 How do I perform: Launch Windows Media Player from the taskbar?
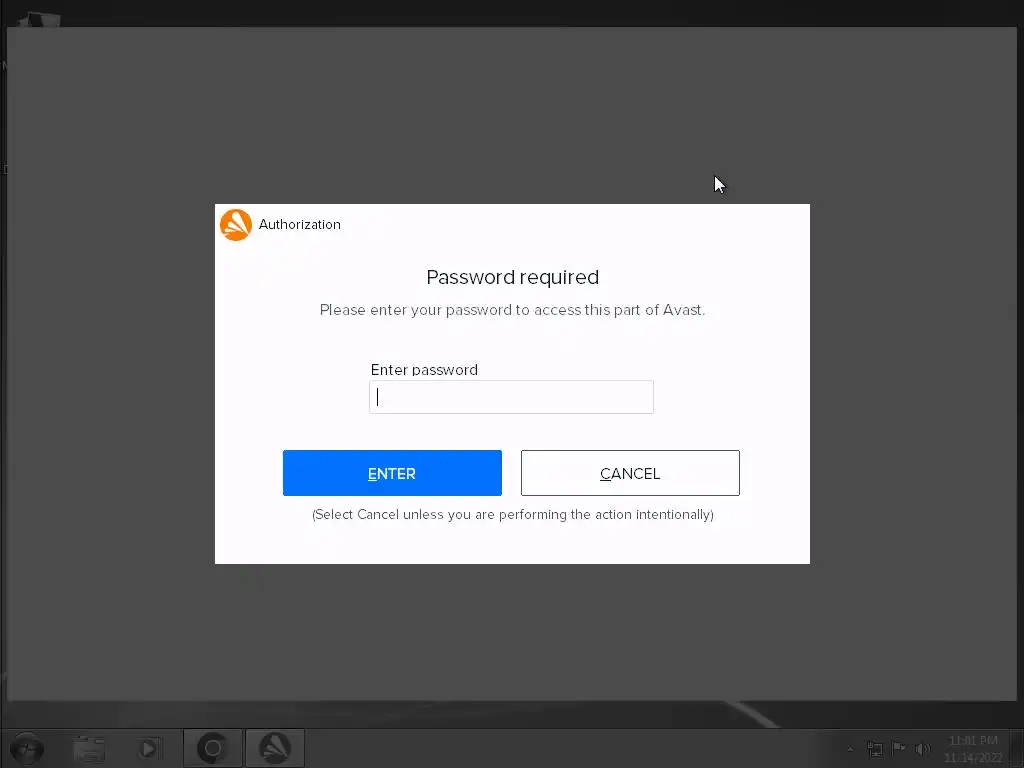click(x=149, y=748)
